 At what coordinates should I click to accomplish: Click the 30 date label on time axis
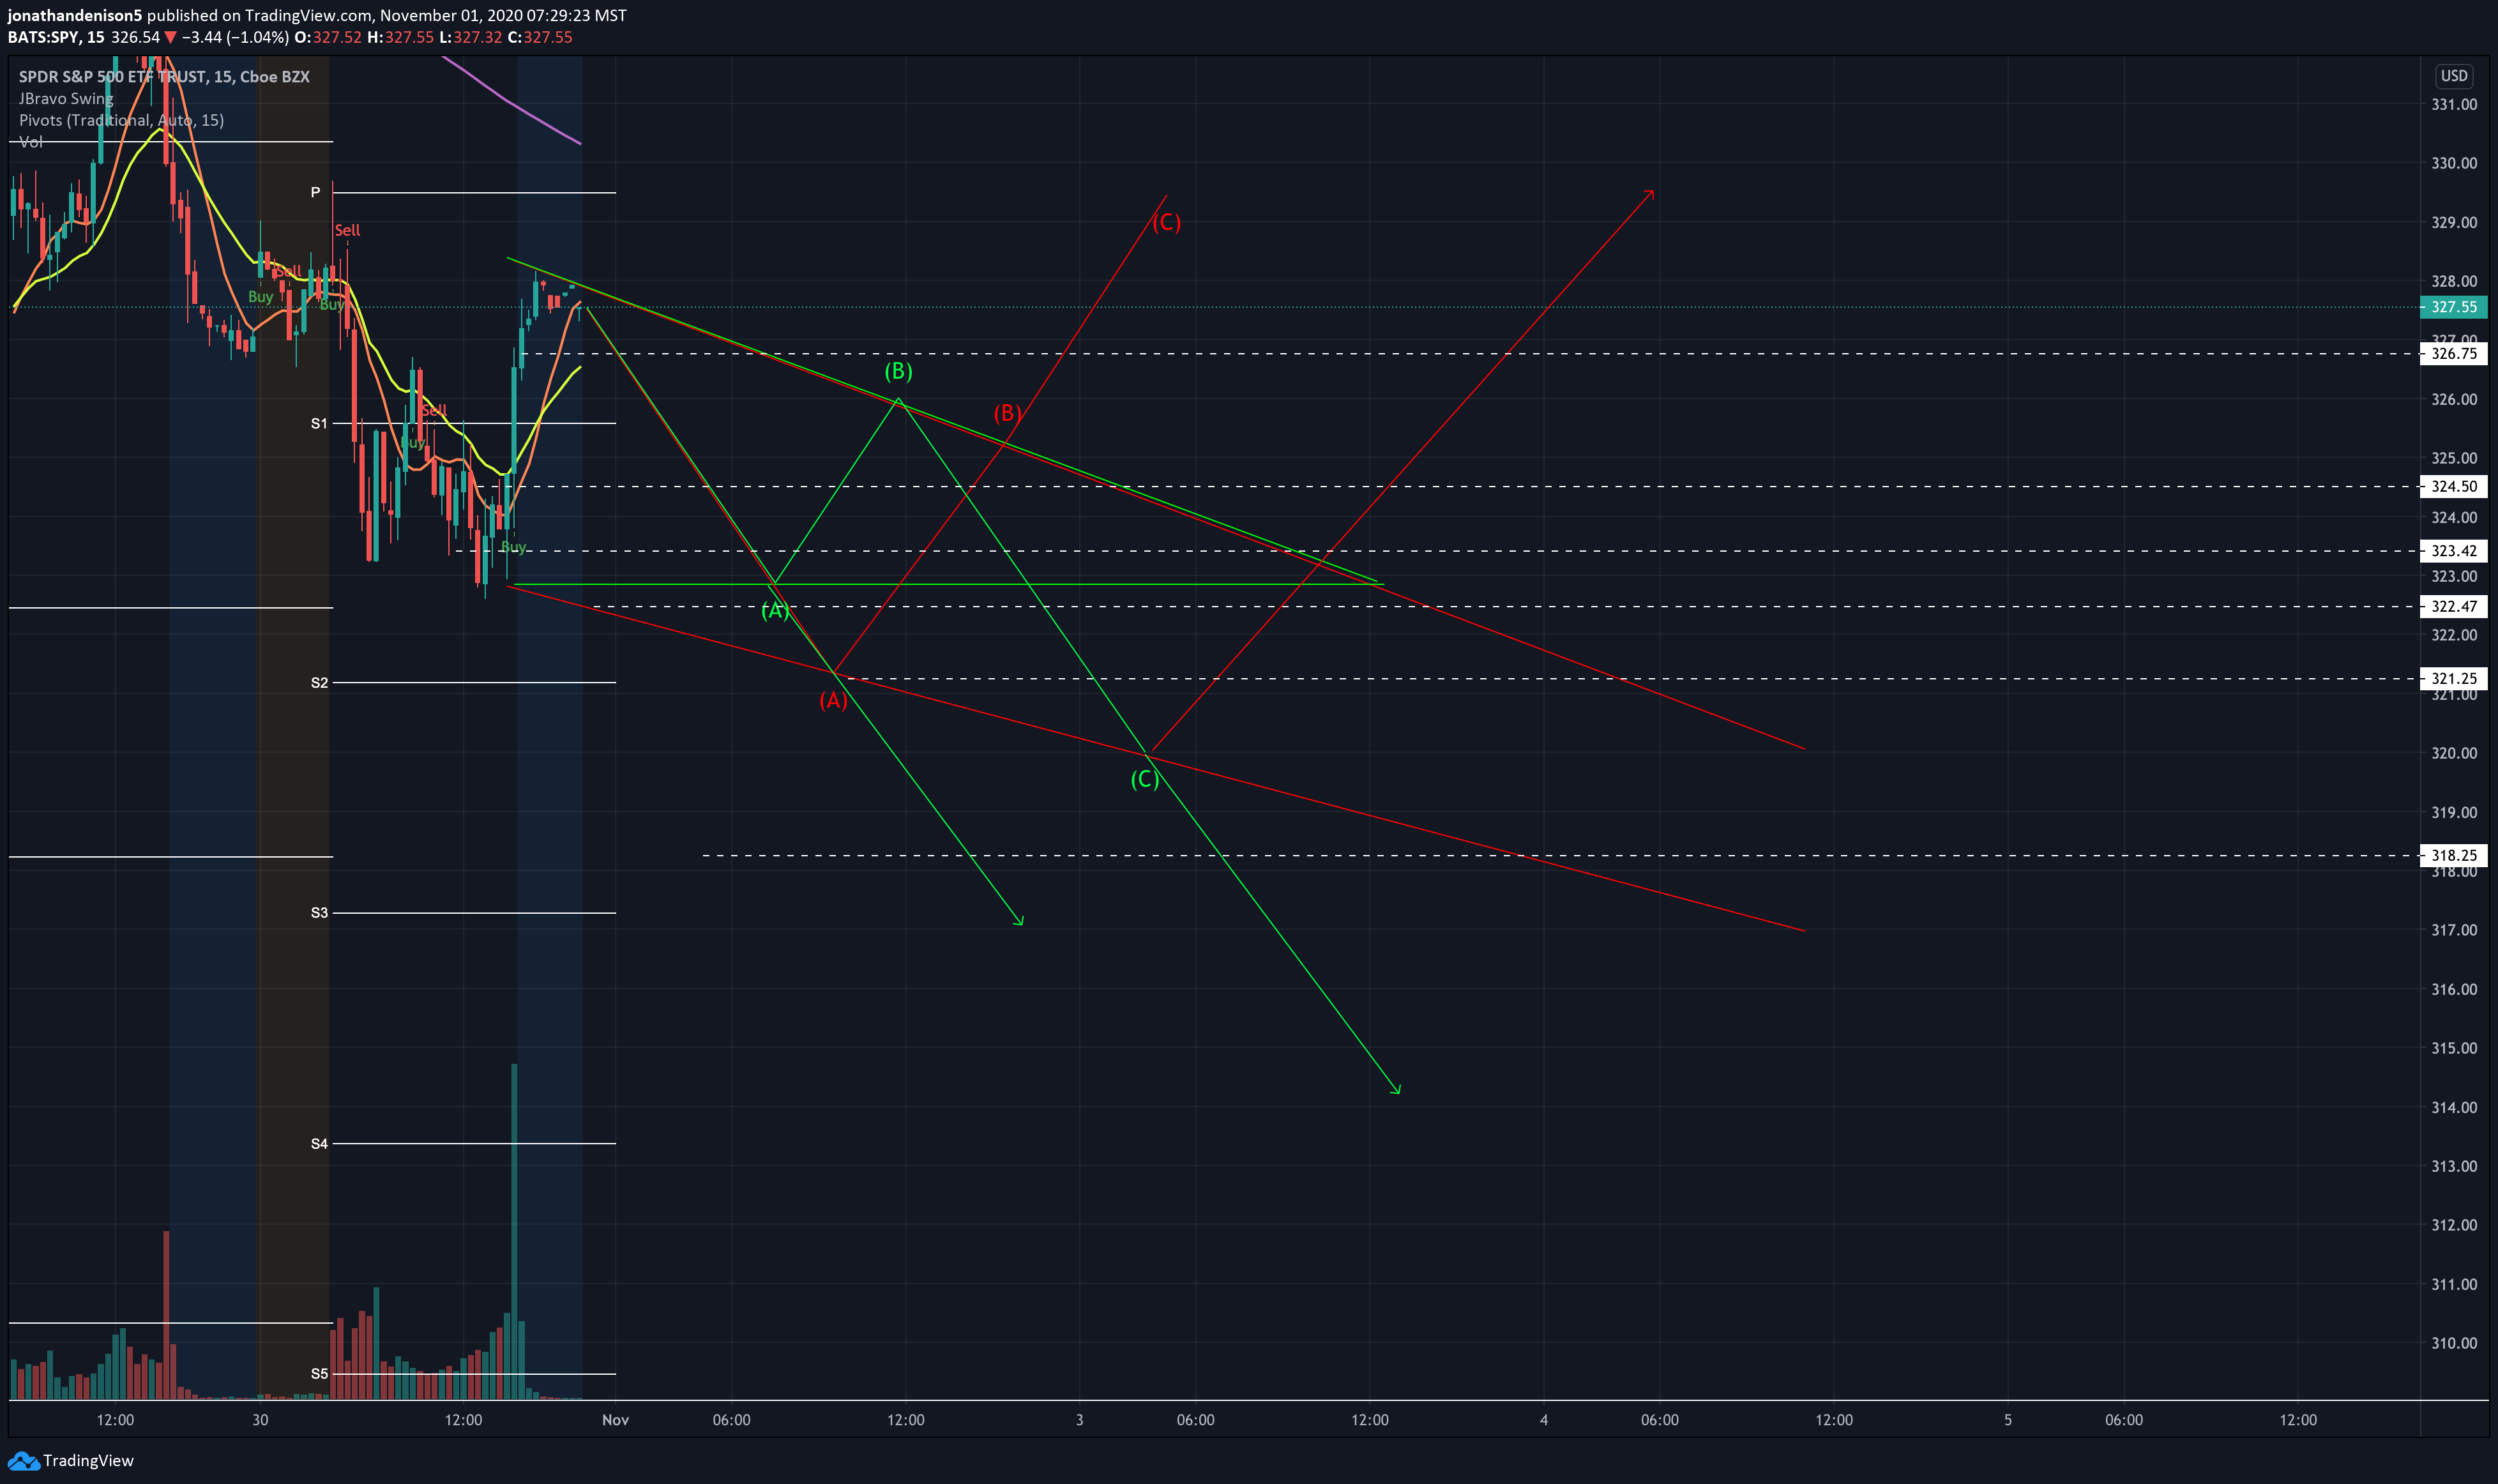[x=260, y=1420]
